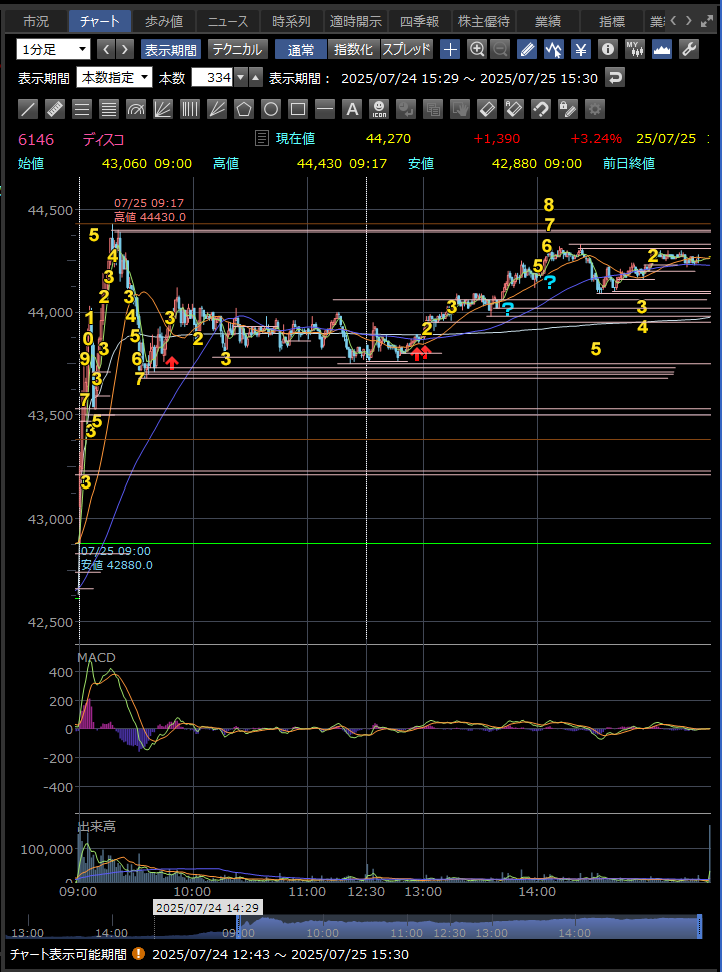Click the orange warning icon by チャート表示可能期間
Image resolution: width=722 pixels, height=972 pixels.
click(138, 953)
